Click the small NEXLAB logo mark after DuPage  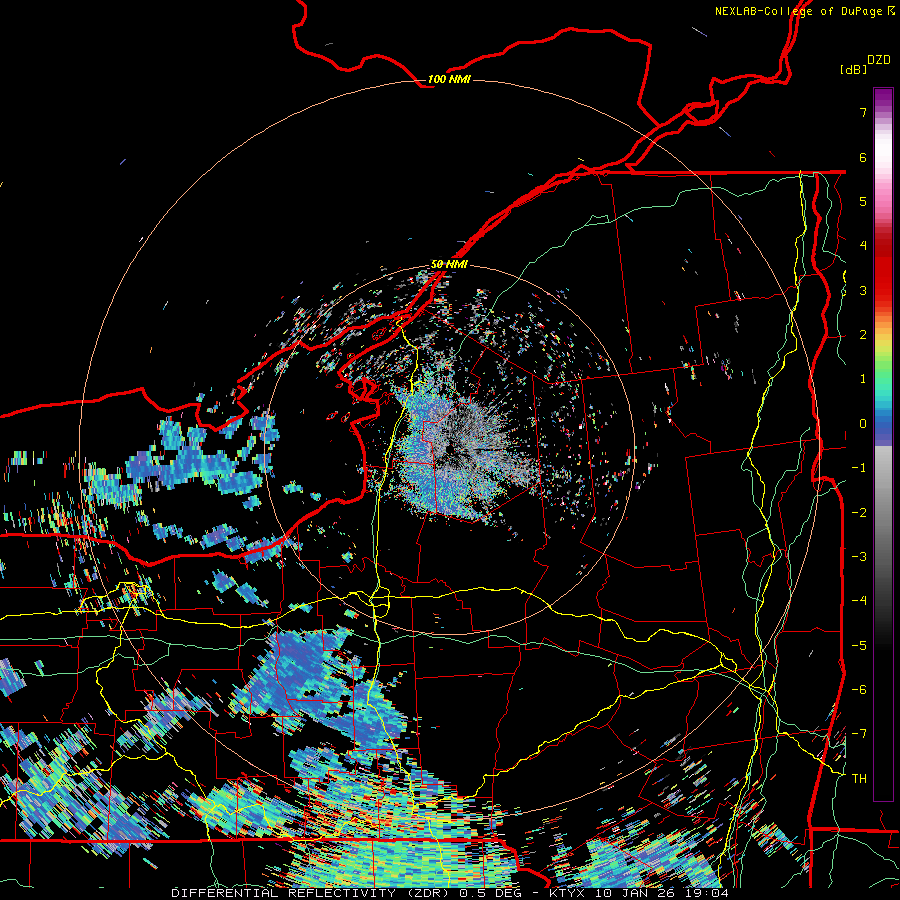click(891, 11)
